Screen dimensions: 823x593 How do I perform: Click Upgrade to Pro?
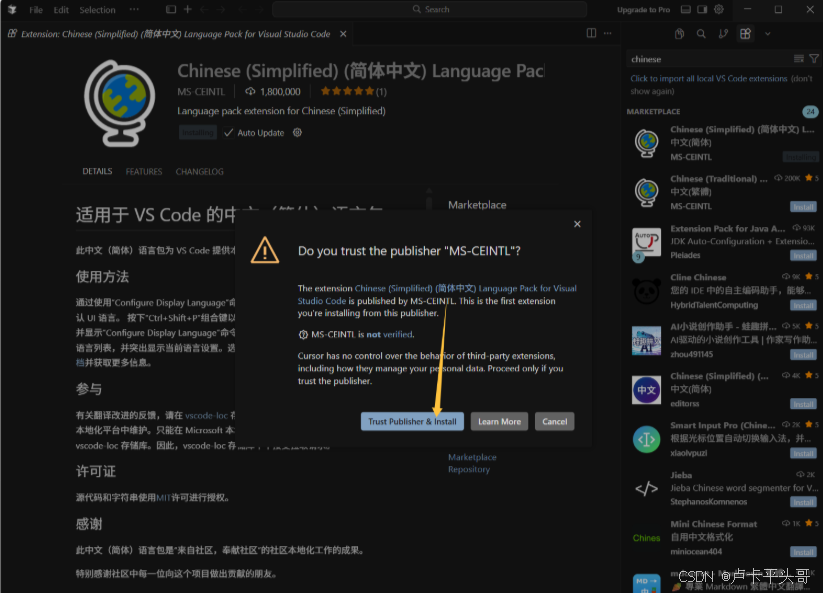643,9
